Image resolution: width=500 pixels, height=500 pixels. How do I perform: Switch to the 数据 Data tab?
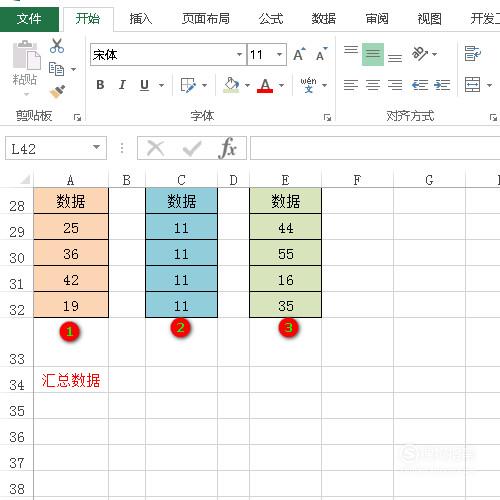(324, 19)
